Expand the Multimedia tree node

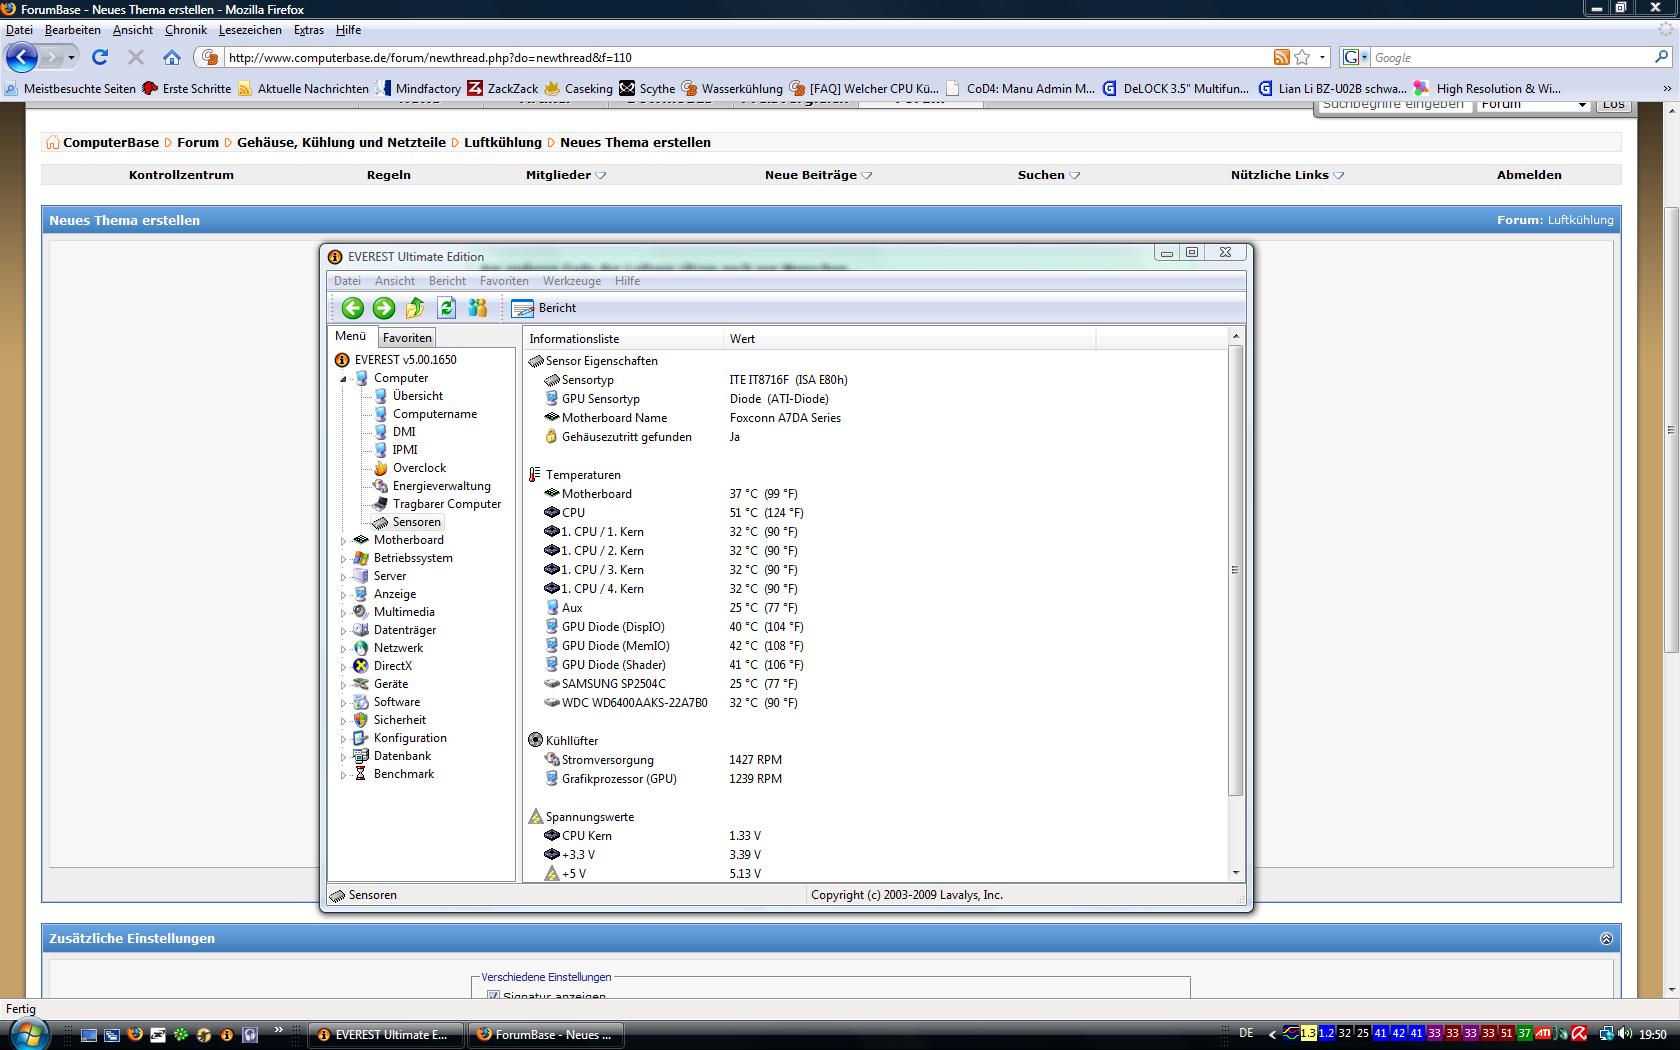tap(343, 613)
